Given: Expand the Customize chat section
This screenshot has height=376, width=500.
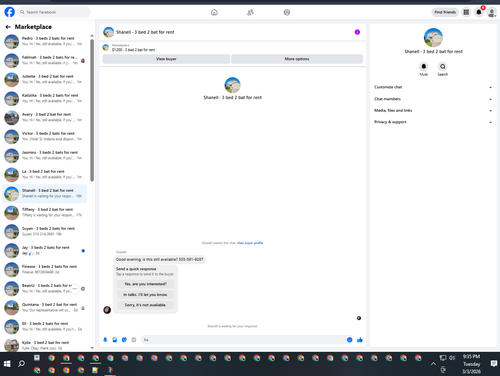Looking at the screenshot, I should coord(433,87).
